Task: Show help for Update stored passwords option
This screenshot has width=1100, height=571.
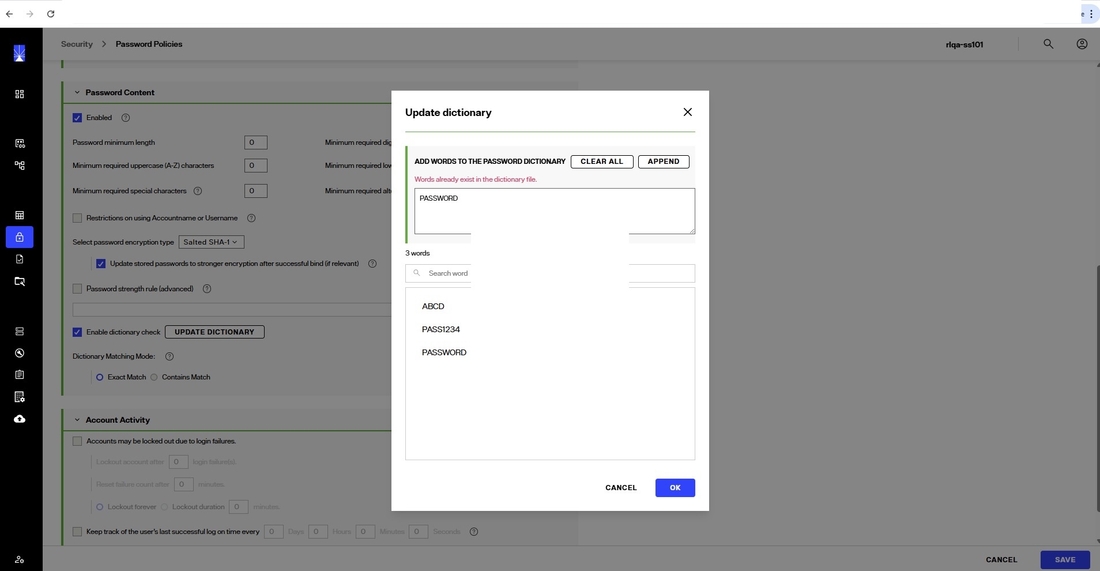Action: pyautogui.click(x=373, y=264)
